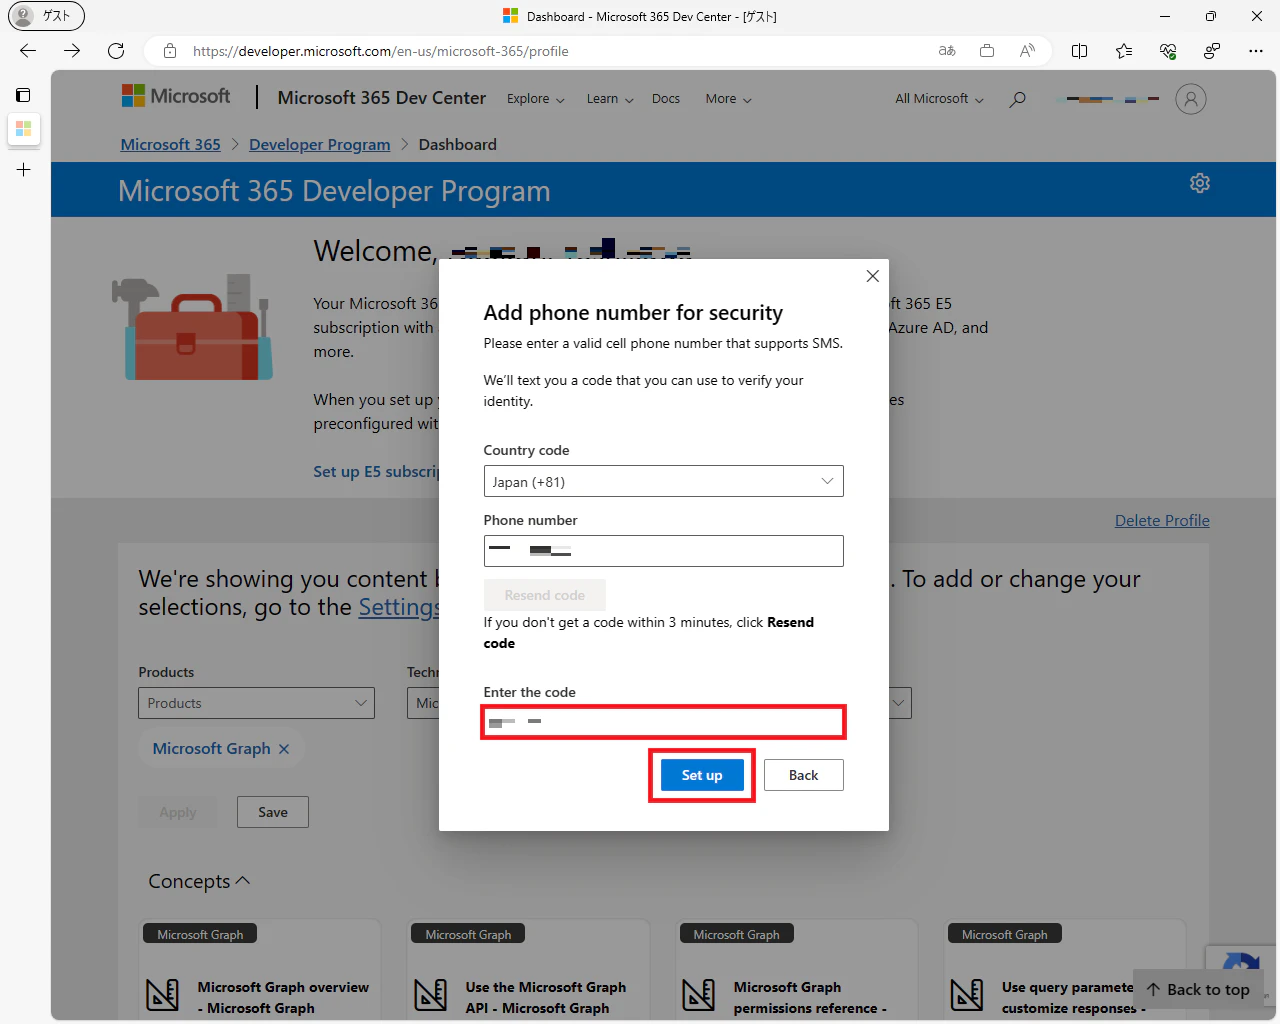Open the Country code Japan (+81) dropdown
The height and width of the screenshot is (1024, 1280).
(x=663, y=481)
